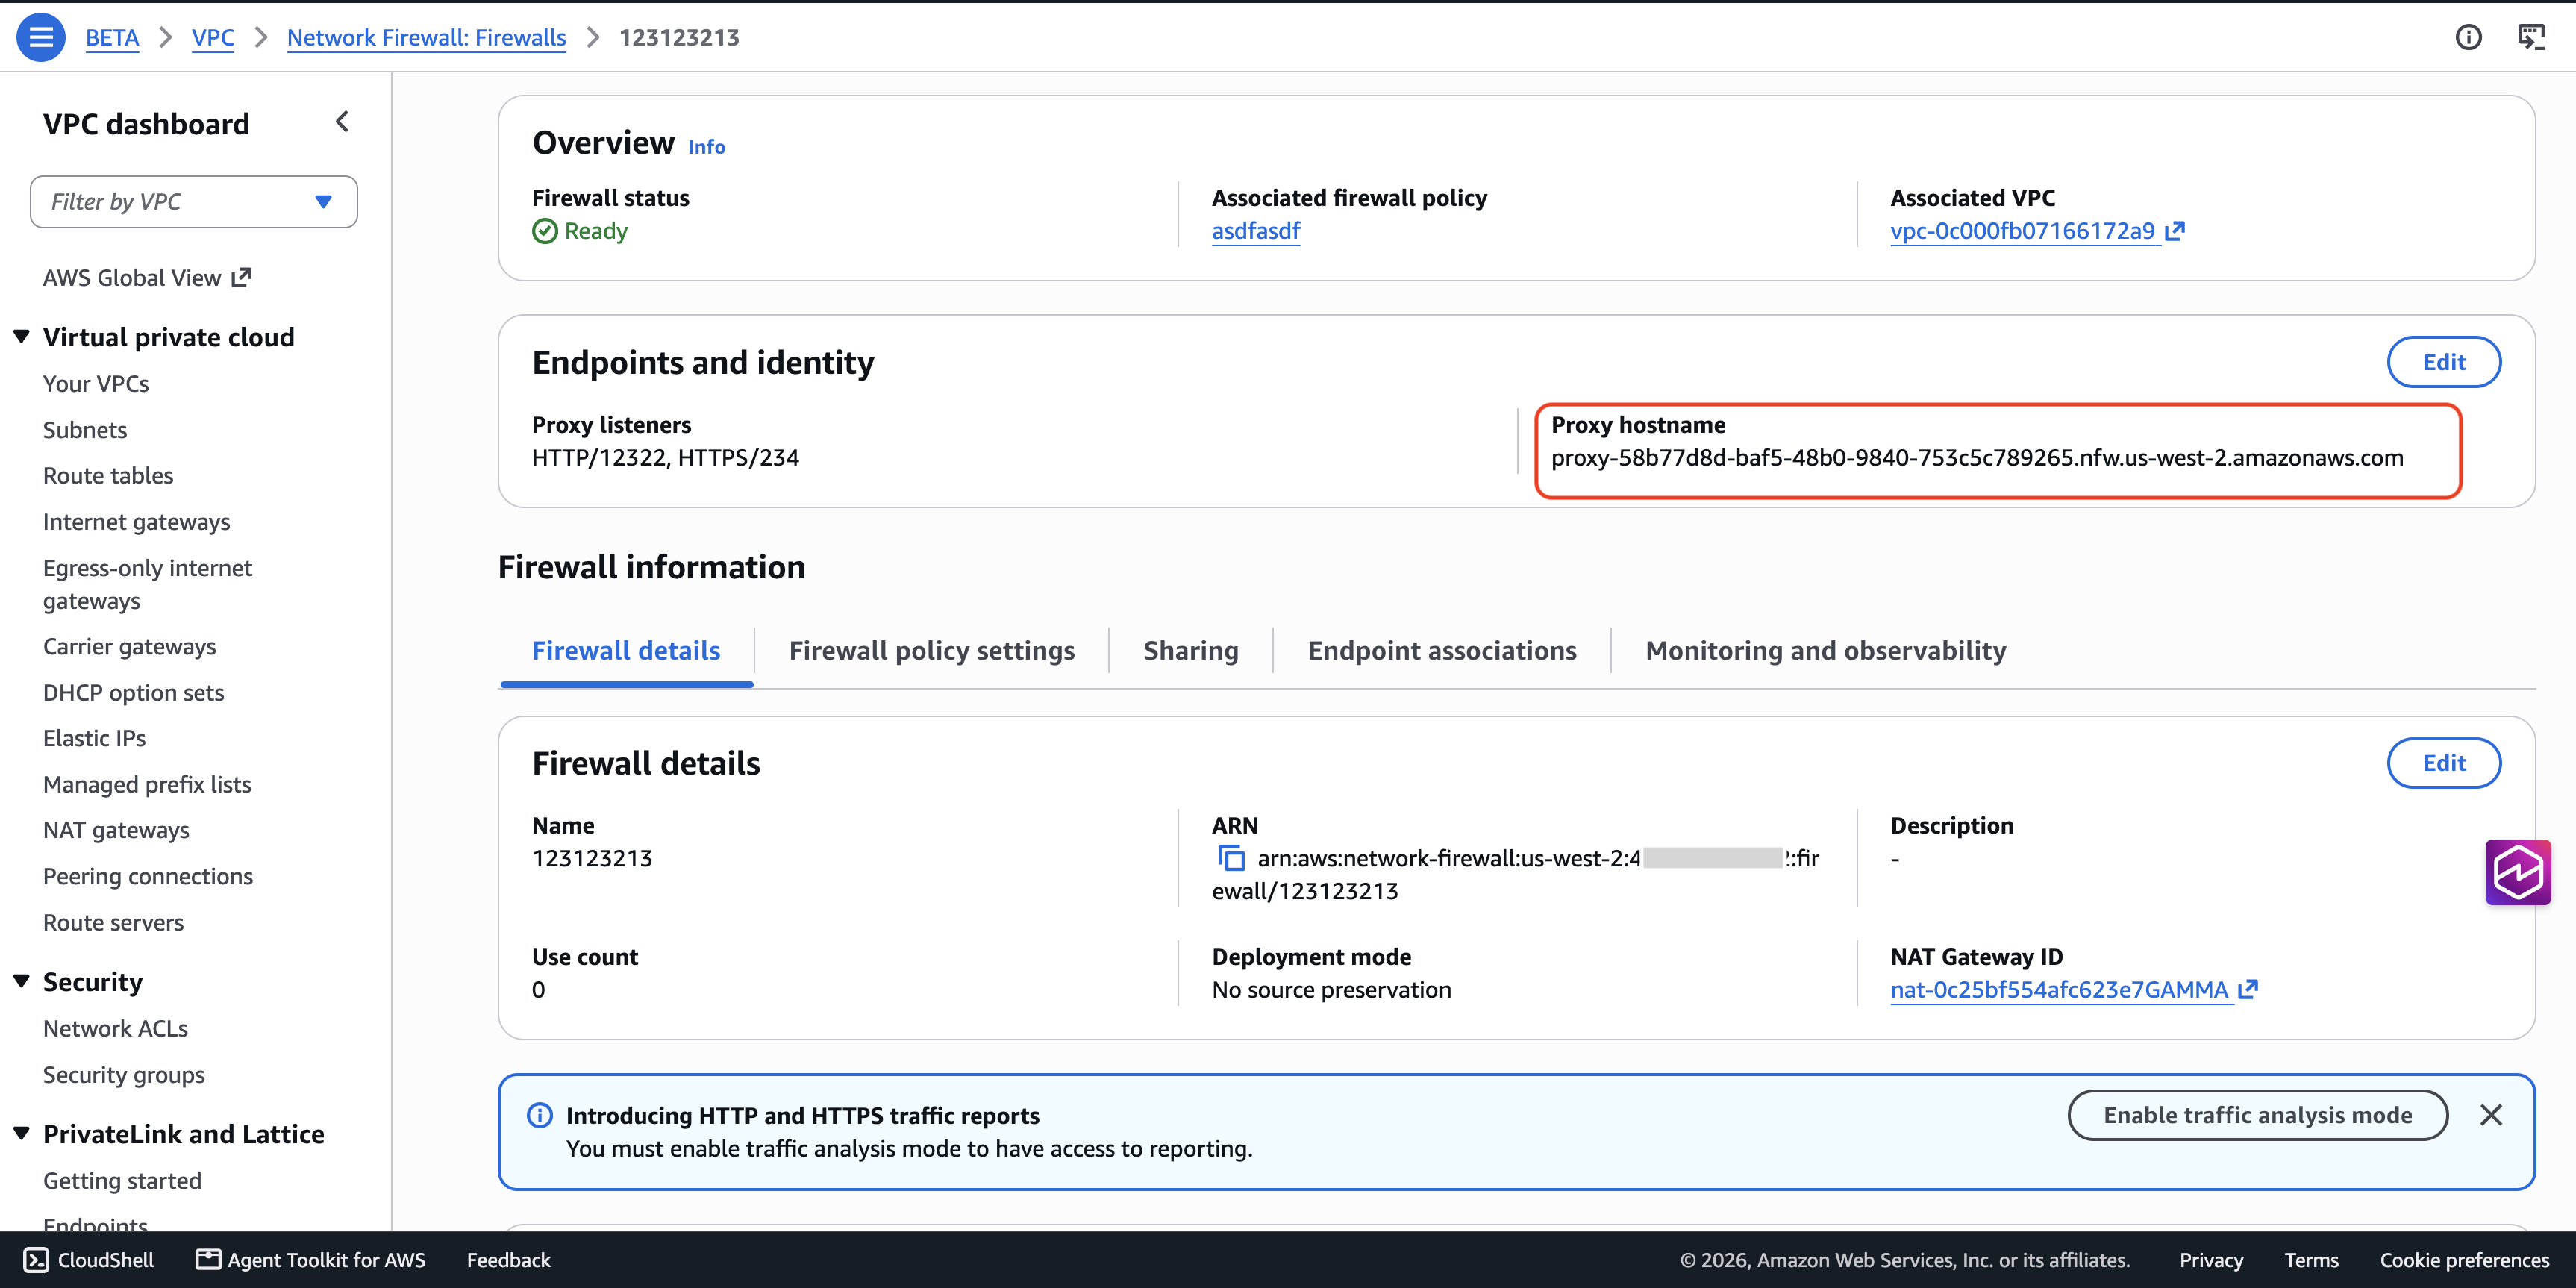Go to BETA breadcrumb
This screenshot has width=2576, height=1288.
click(112, 37)
